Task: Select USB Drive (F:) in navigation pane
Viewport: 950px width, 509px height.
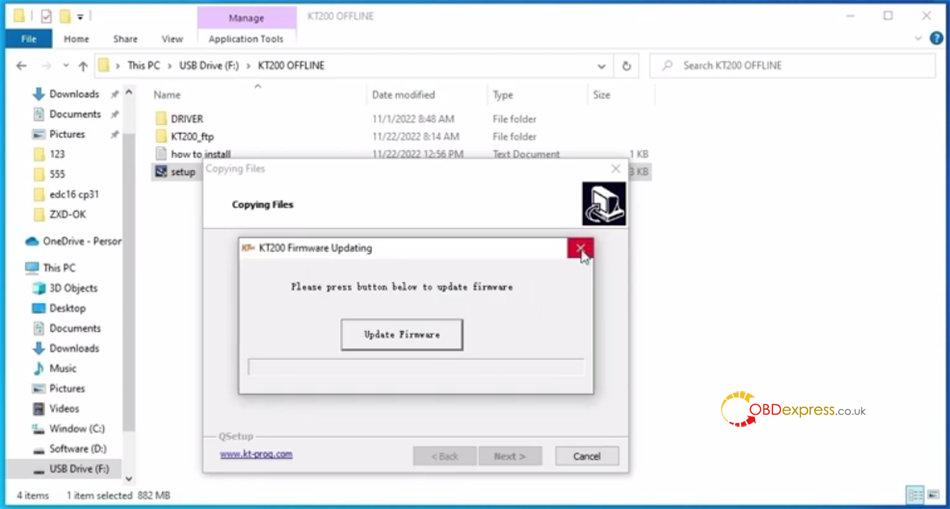Action: (78, 468)
